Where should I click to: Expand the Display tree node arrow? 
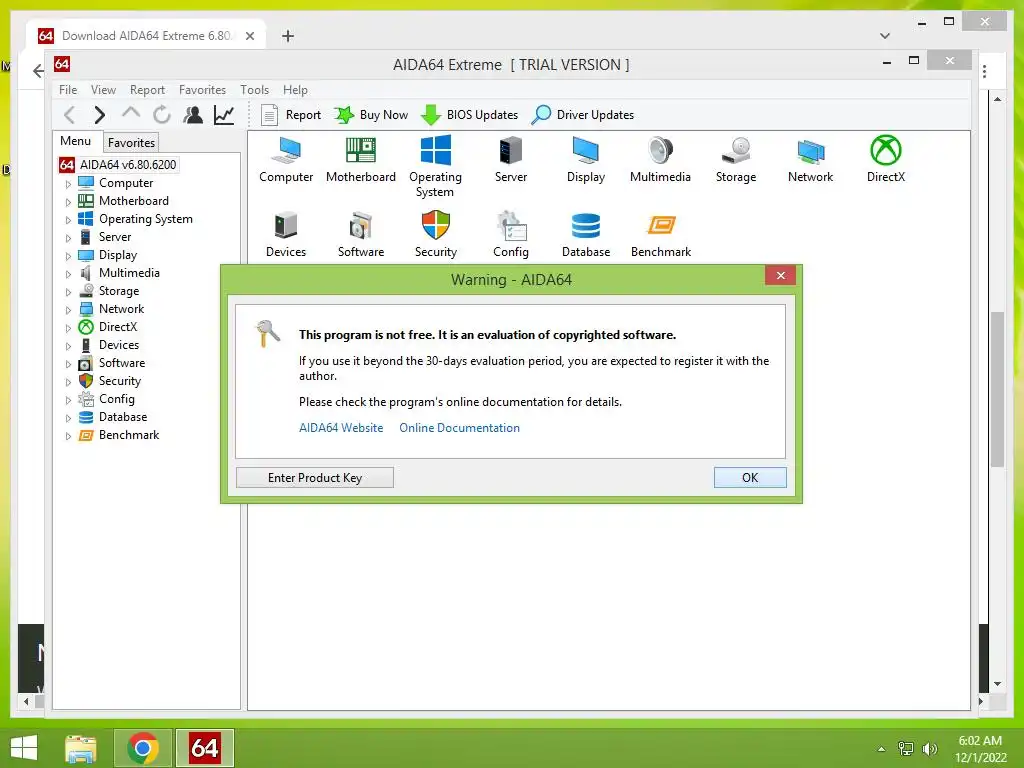tap(68, 256)
